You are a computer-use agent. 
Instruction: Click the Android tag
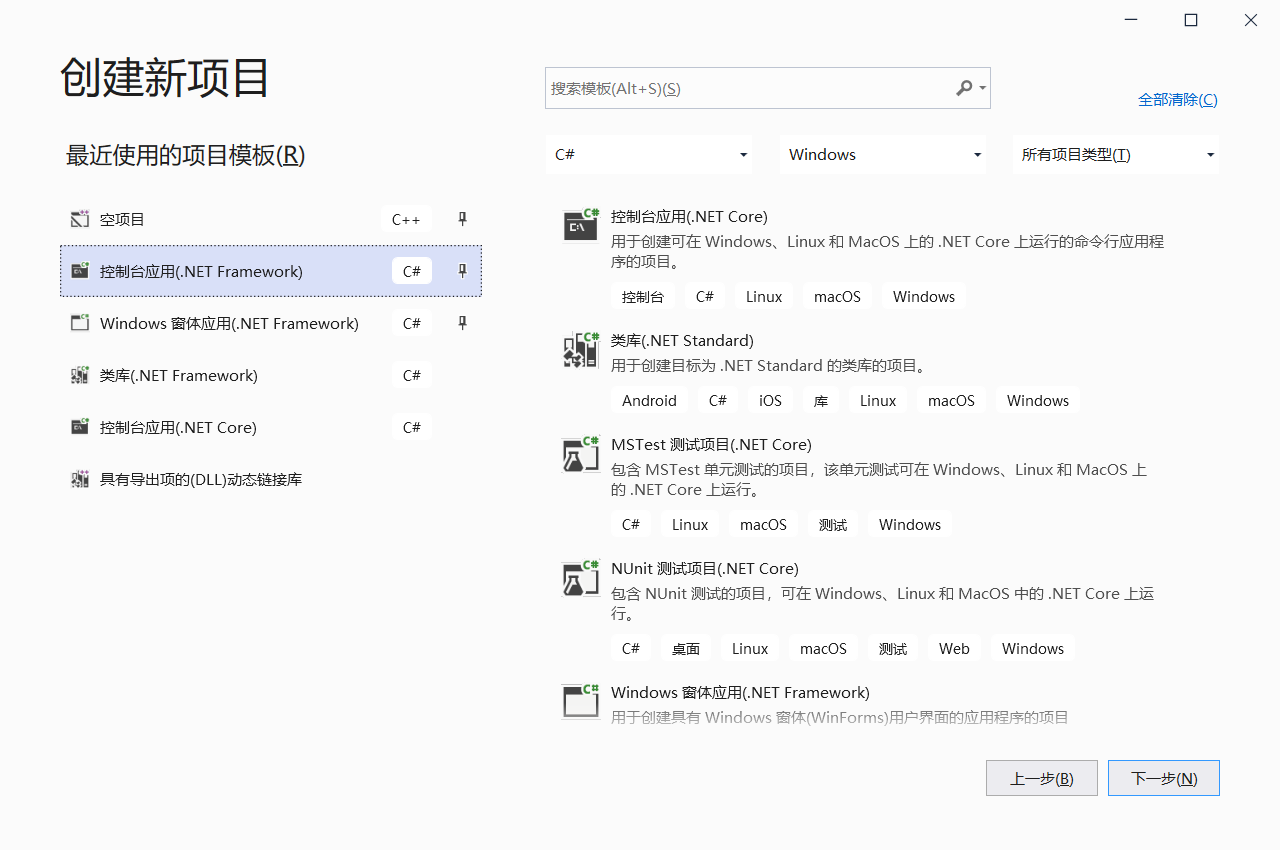pos(649,400)
